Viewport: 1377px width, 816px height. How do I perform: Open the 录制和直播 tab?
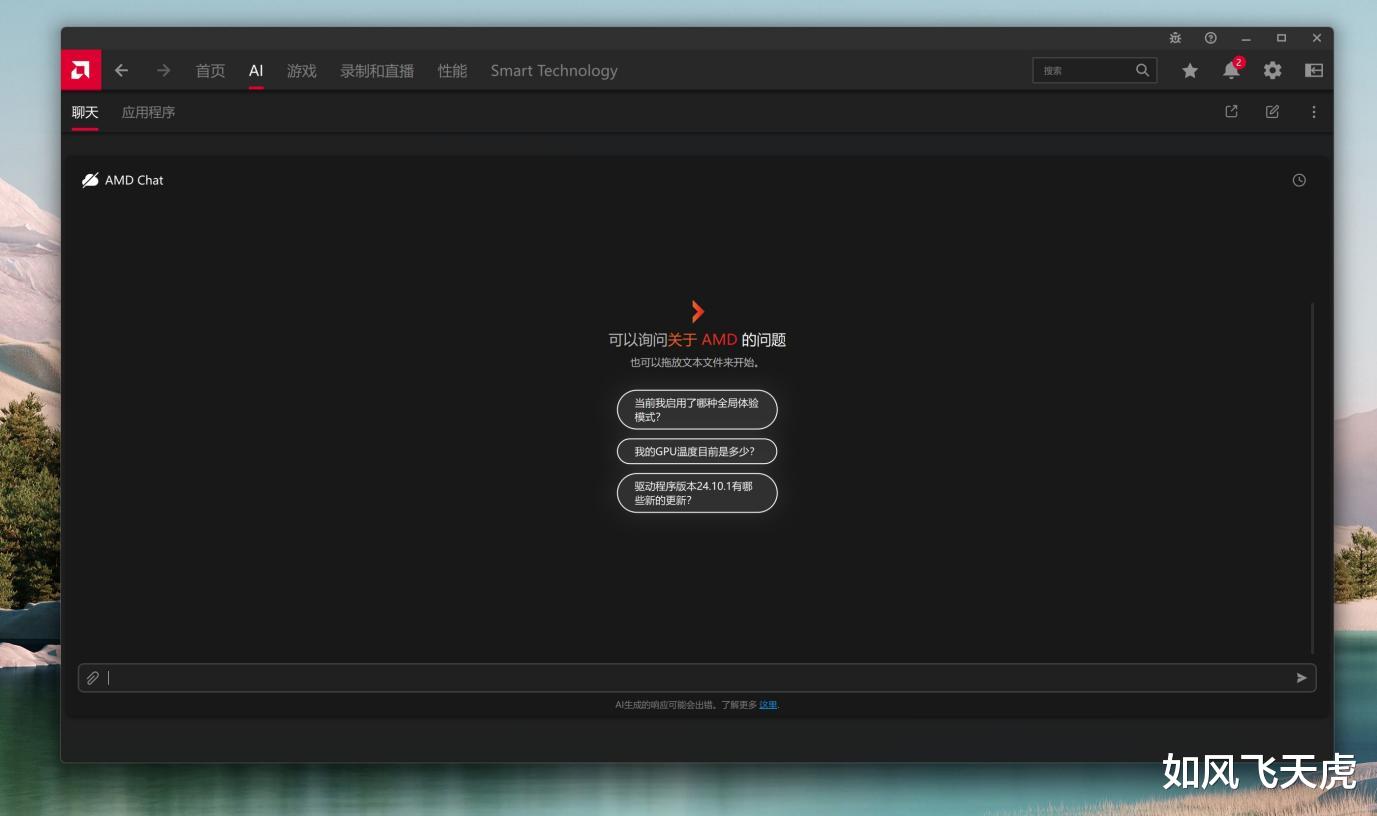click(x=377, y=71)
